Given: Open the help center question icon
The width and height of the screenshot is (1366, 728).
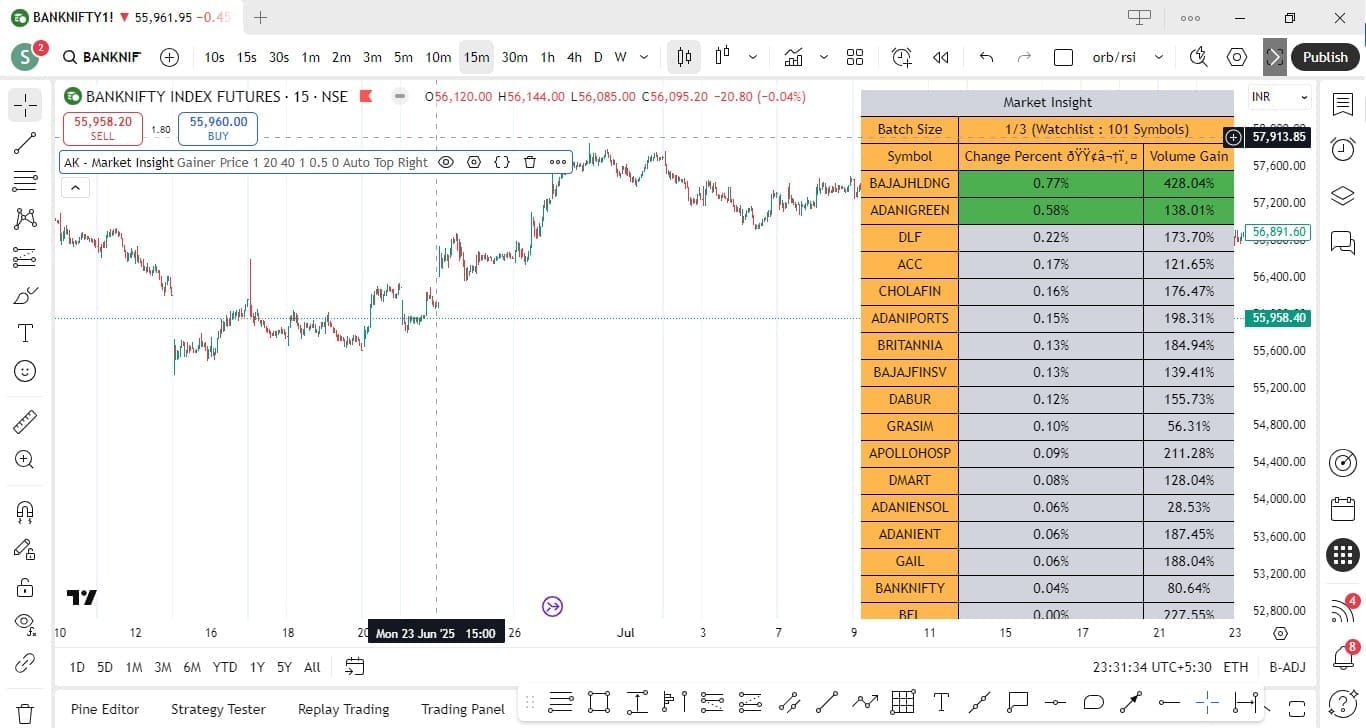Looking at the screenshot, I should (1343, 703).
